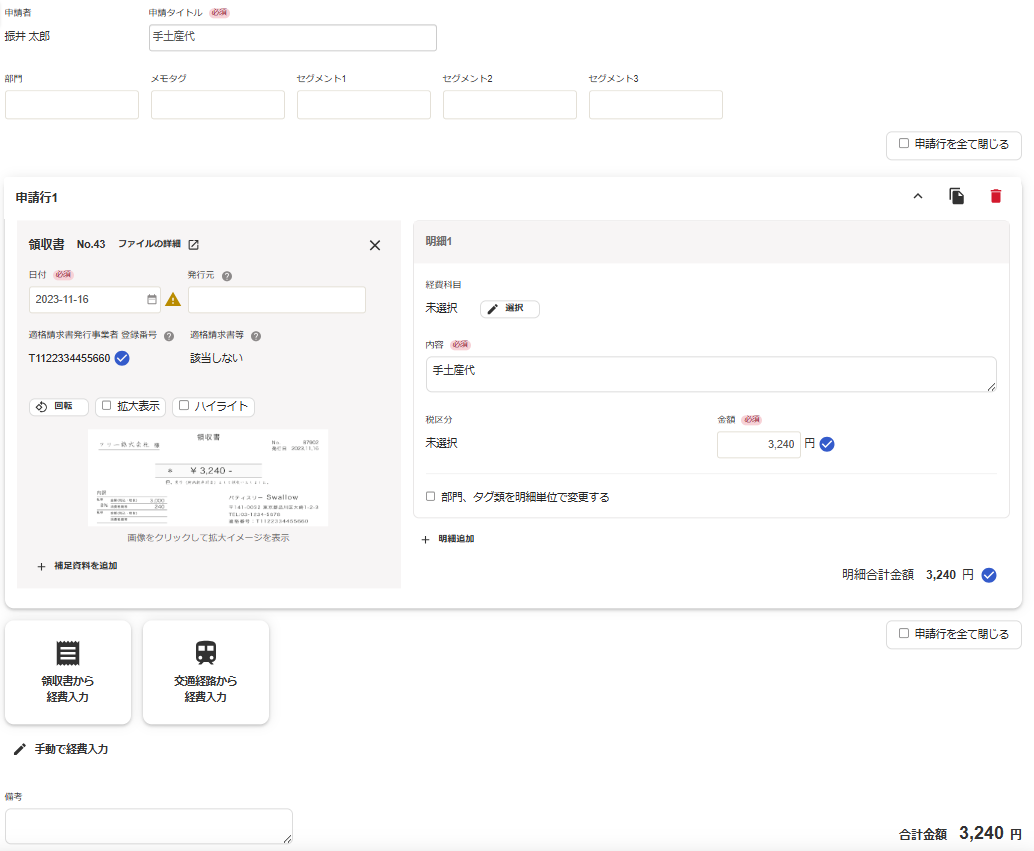Open the メモタグ field
This screenshot has height=851, width=1034.
[x=218, y=105]
